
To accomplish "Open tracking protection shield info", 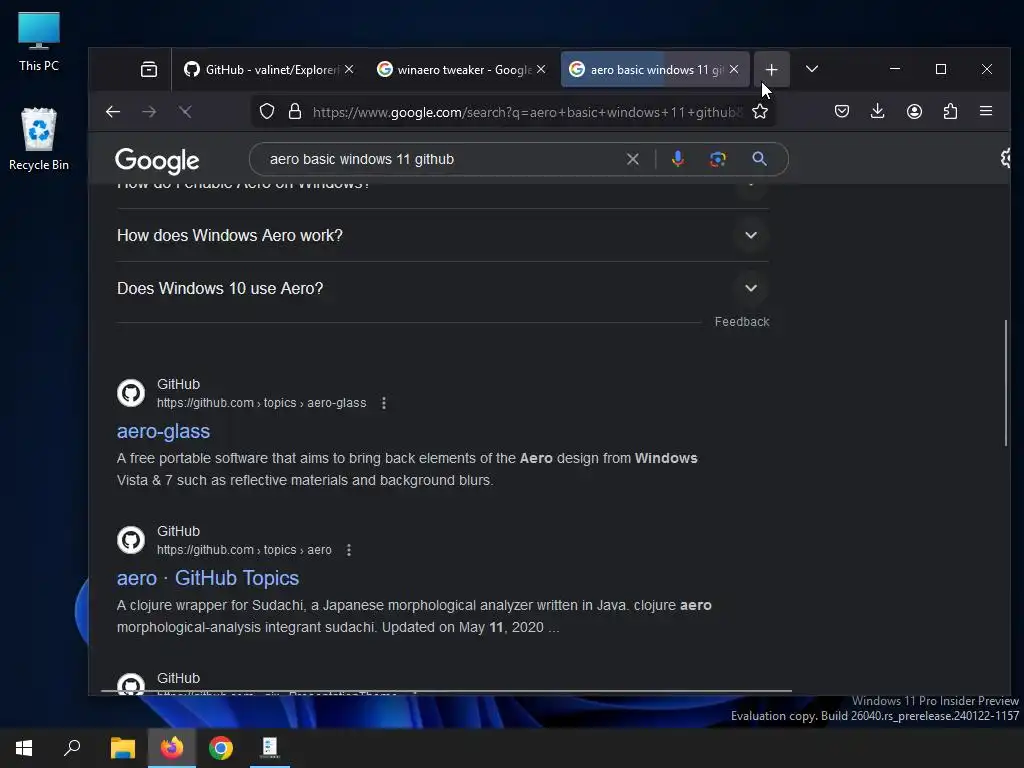I will click(x=266, y=112).
